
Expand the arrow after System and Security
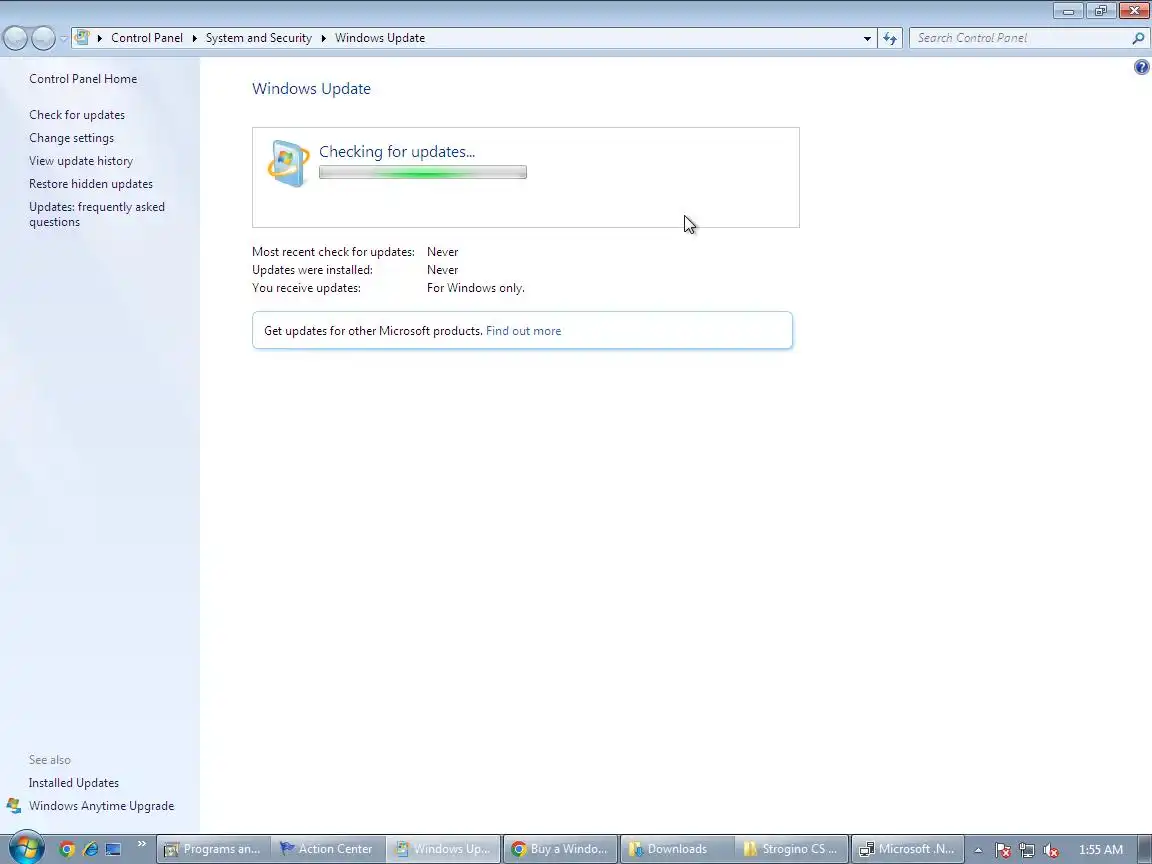tap(323, 38)
